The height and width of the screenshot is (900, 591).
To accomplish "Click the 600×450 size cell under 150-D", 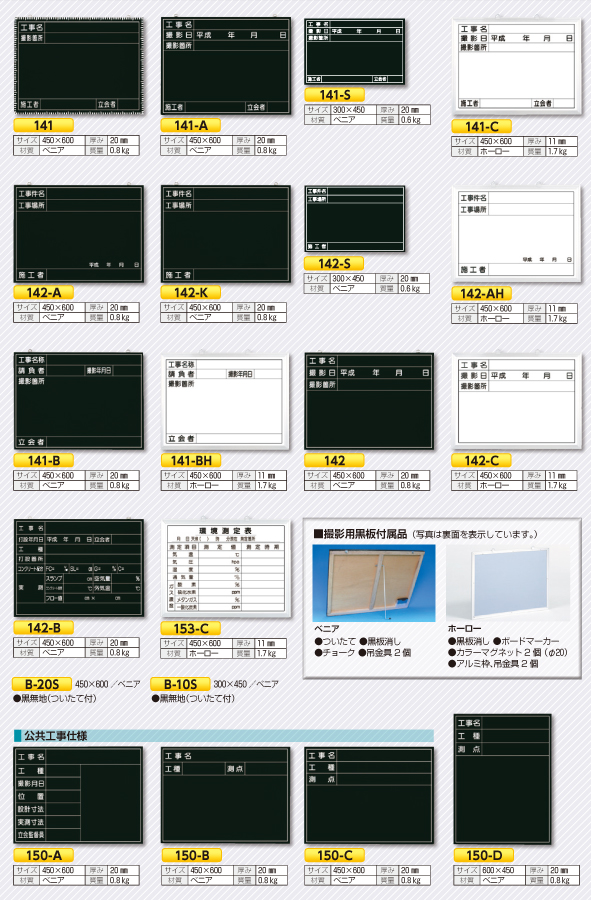I will 503,871.
